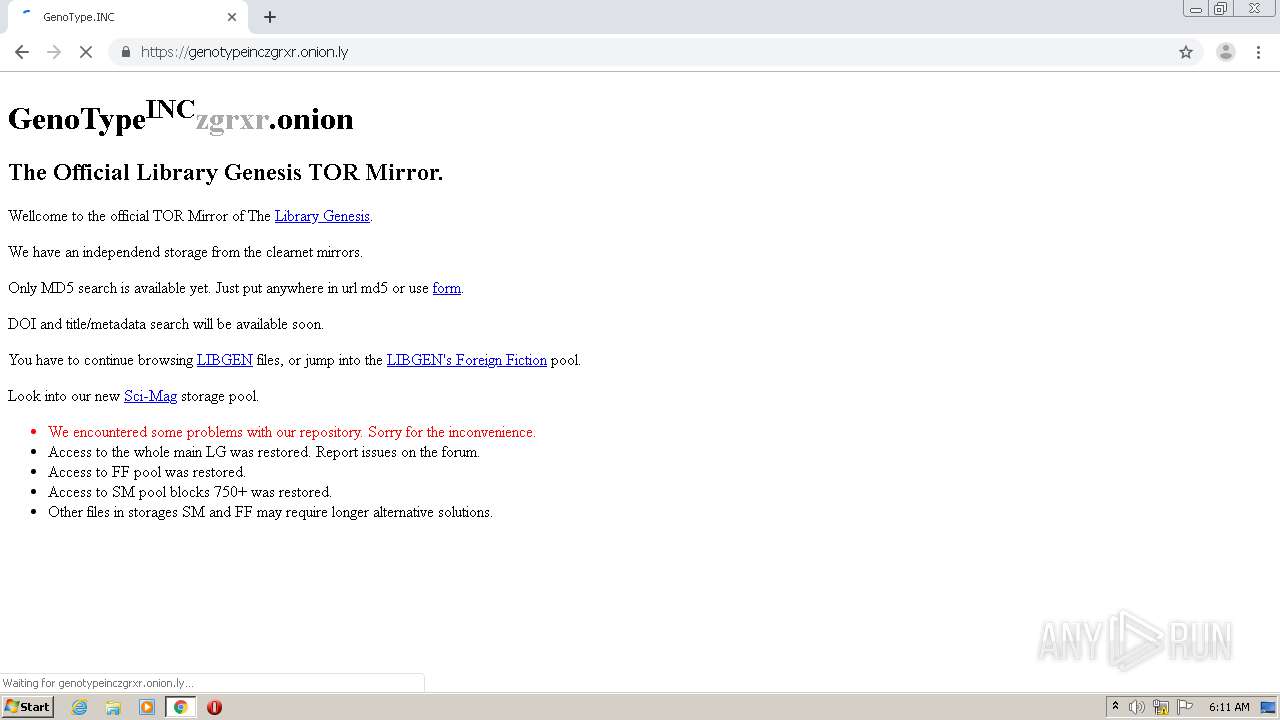Open a new tab with plus button
Image resolution: width=1280 pixels, height=720 pixels.
pos(270,17)
